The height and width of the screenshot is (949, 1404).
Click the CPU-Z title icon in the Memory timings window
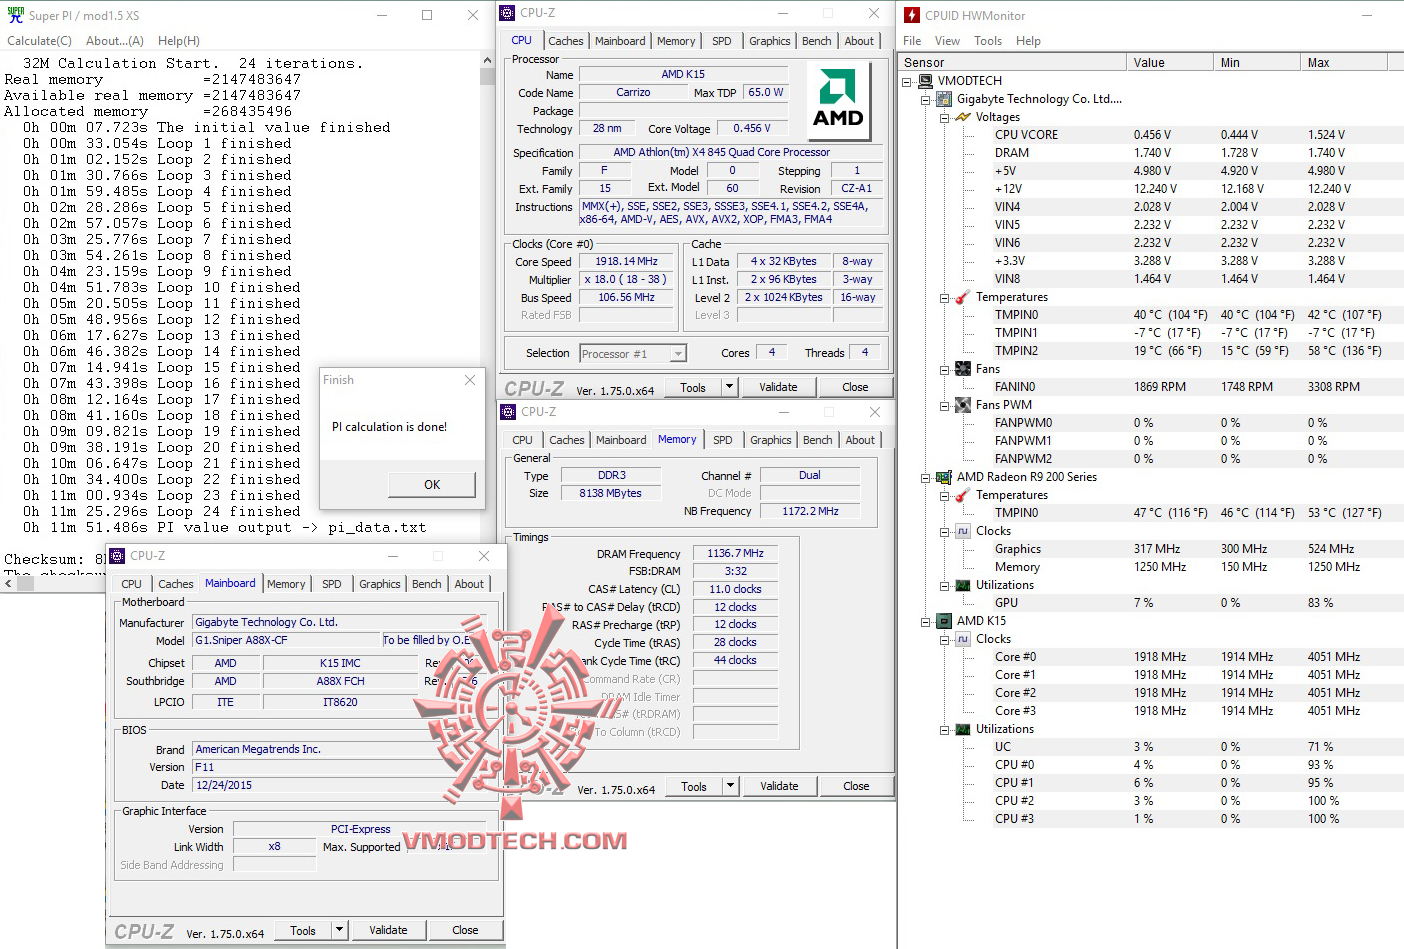click(509, 412)
